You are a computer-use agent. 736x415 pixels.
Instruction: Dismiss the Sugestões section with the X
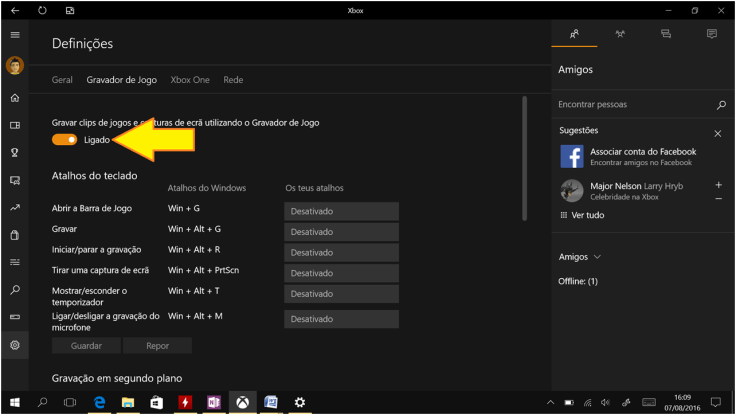click(718, 133)
